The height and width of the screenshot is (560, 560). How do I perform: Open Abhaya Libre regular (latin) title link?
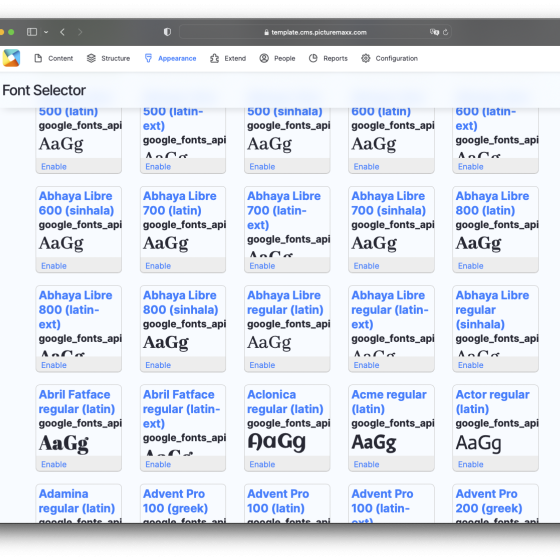[x=285, y=302]
